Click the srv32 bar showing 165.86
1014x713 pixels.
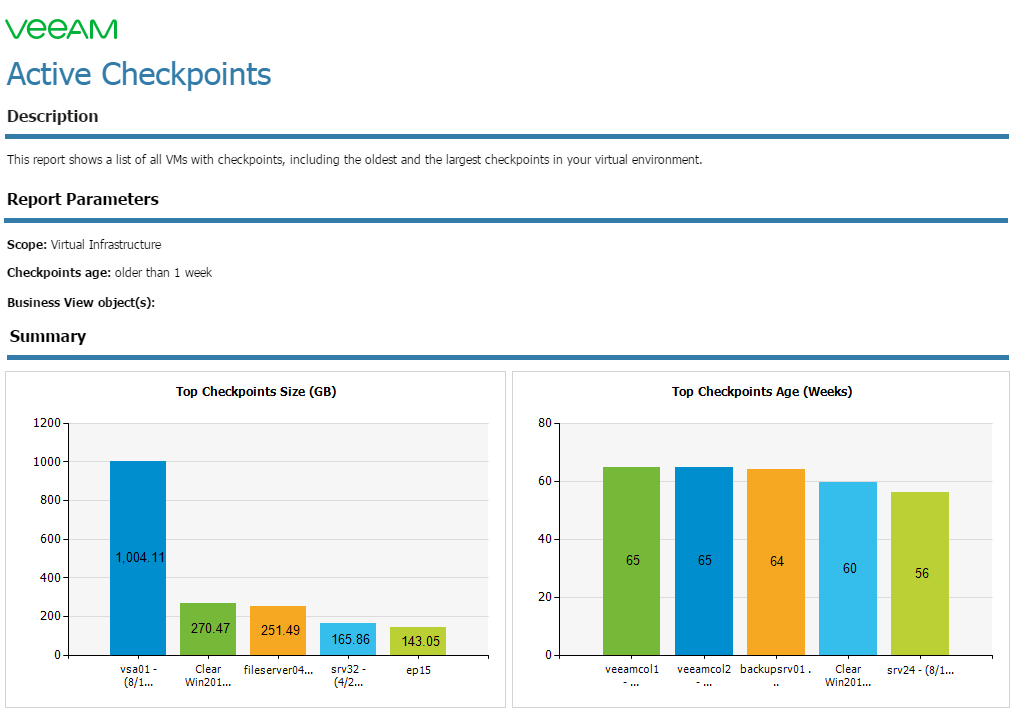(x=348, y=639)
